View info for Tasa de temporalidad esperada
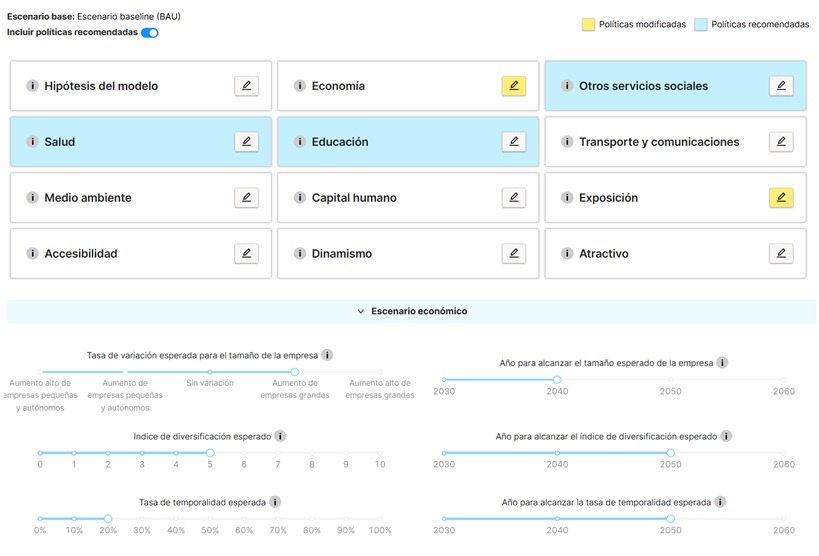This screenshot has height=556, width=819. tap(275, 502)
